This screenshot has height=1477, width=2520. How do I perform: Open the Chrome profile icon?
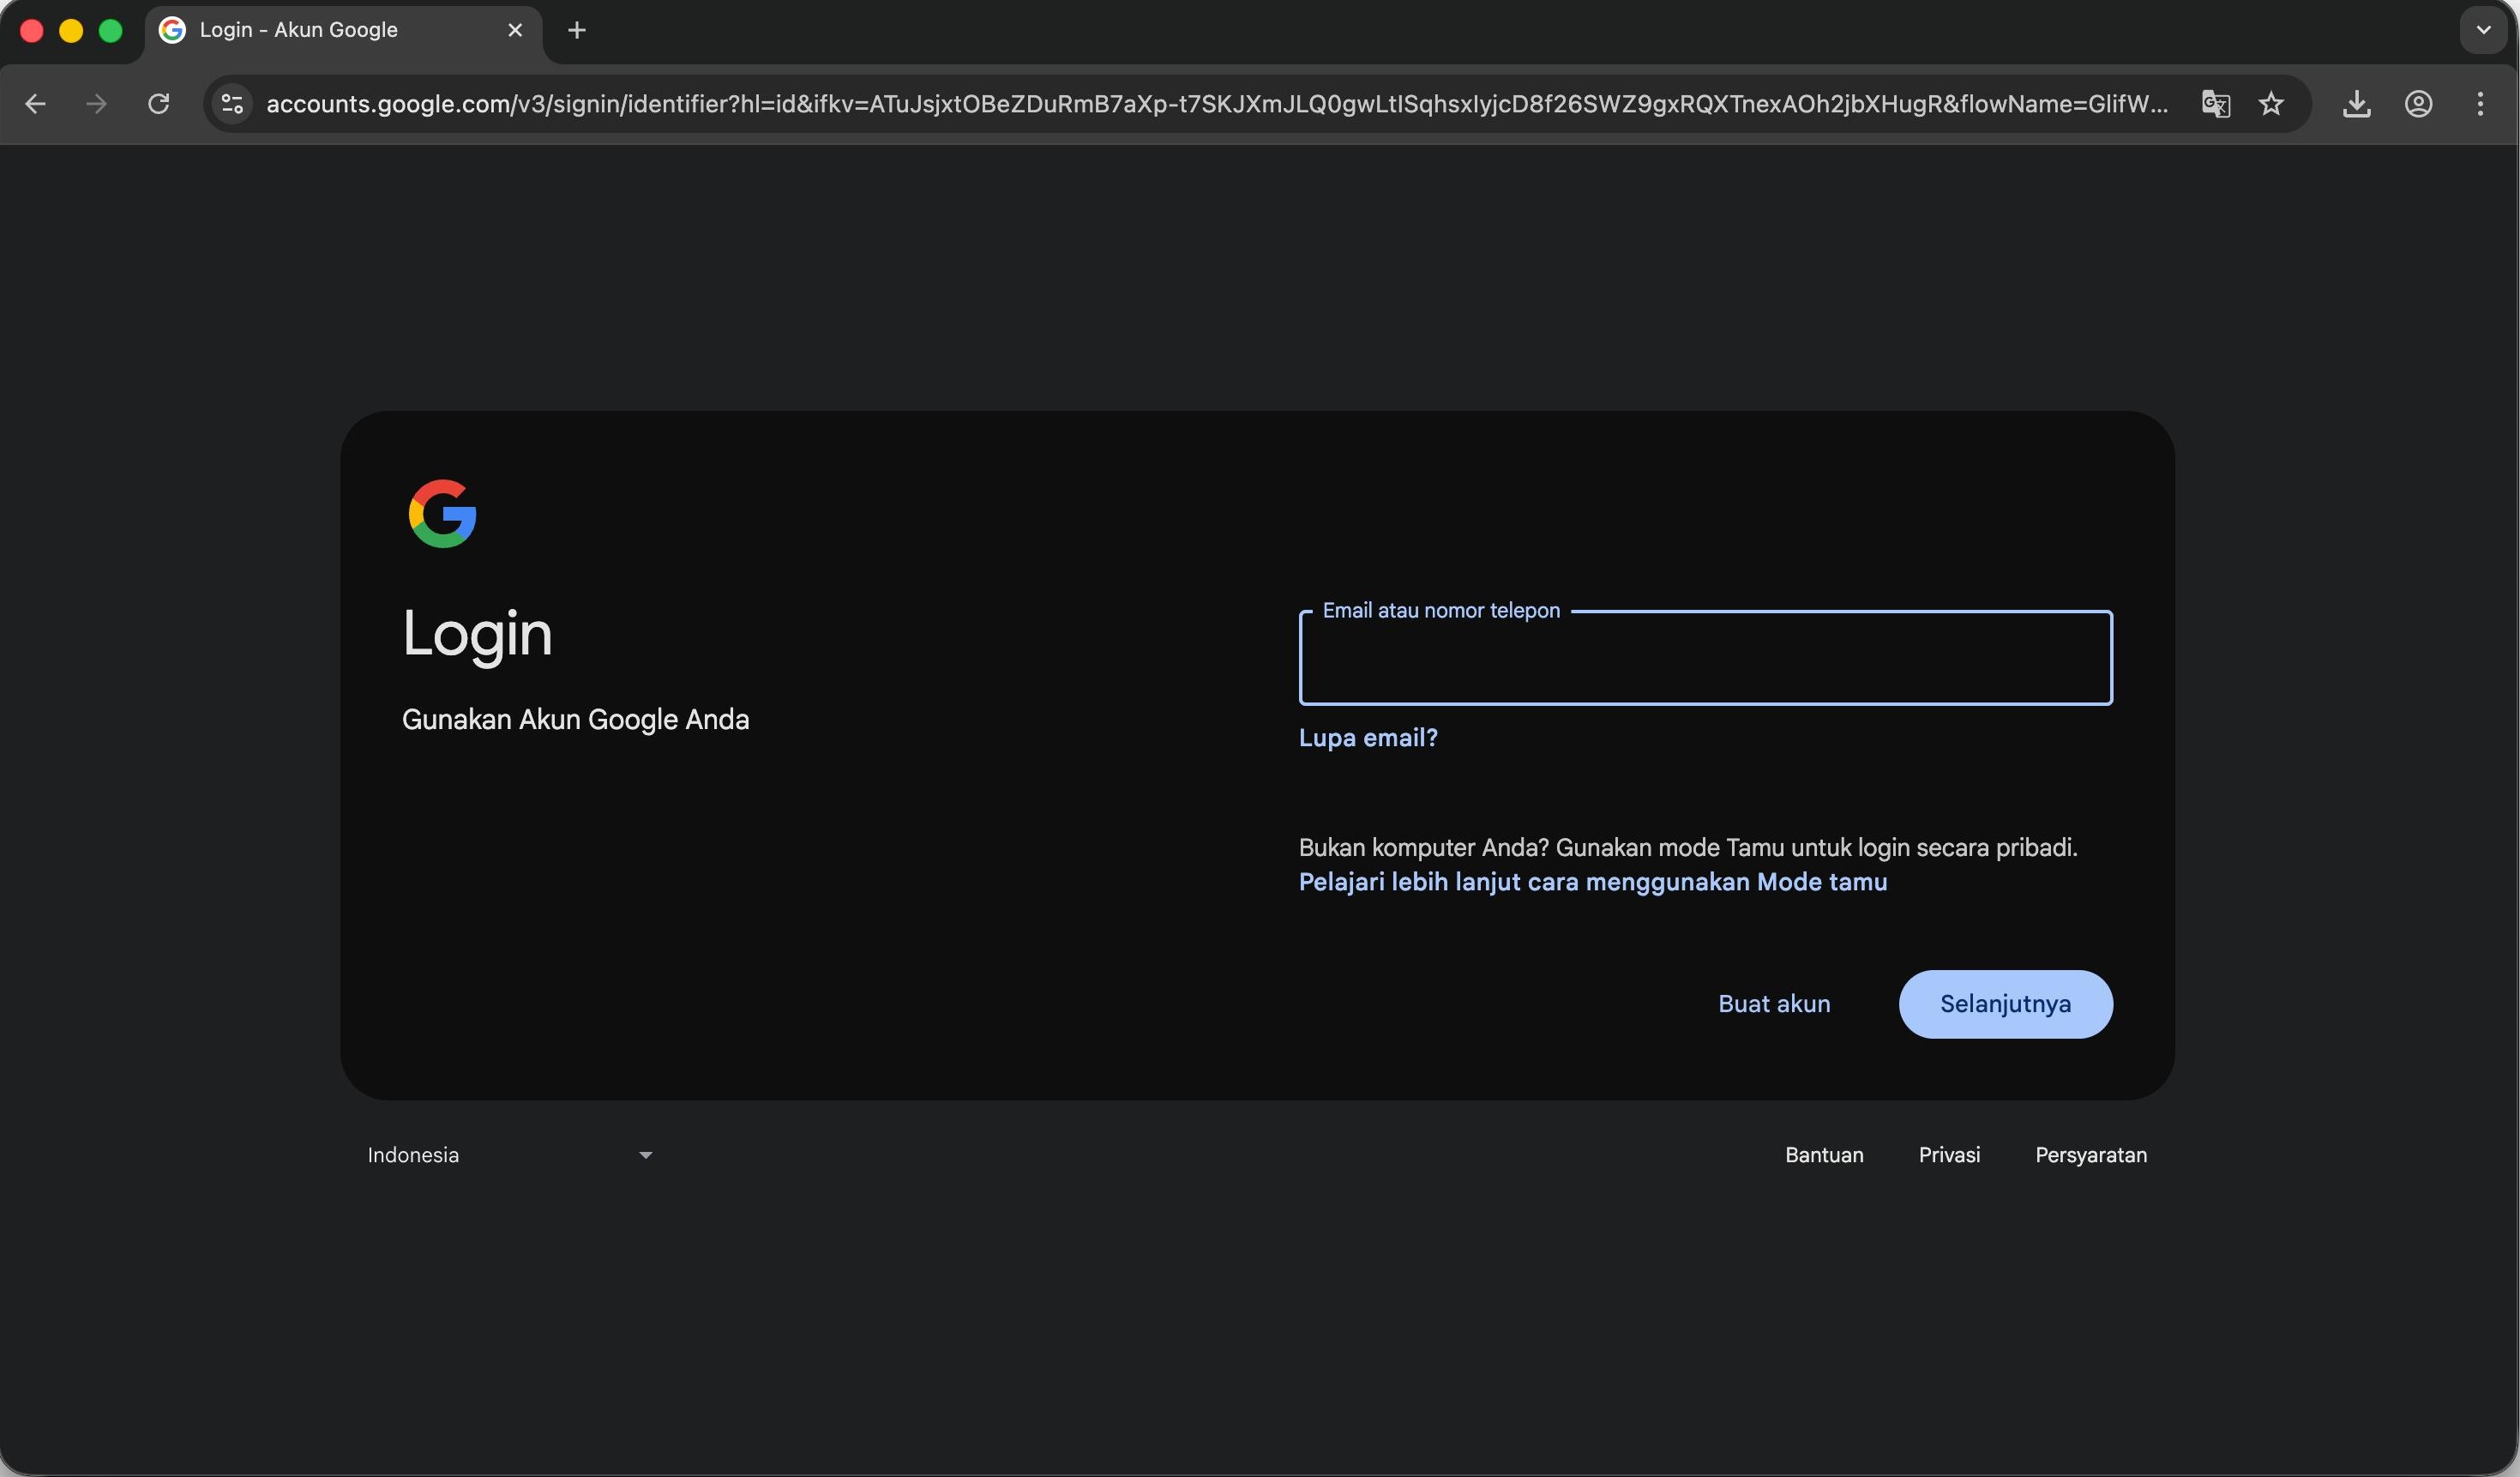(2418, 104)
